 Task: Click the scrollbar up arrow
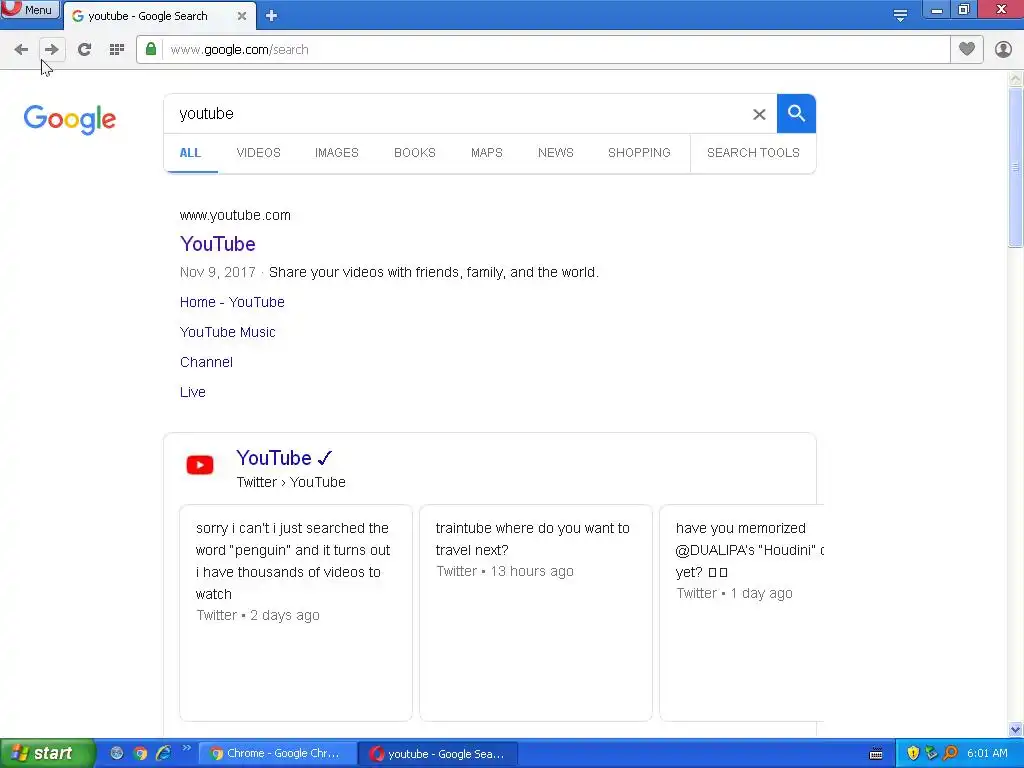1016,79
